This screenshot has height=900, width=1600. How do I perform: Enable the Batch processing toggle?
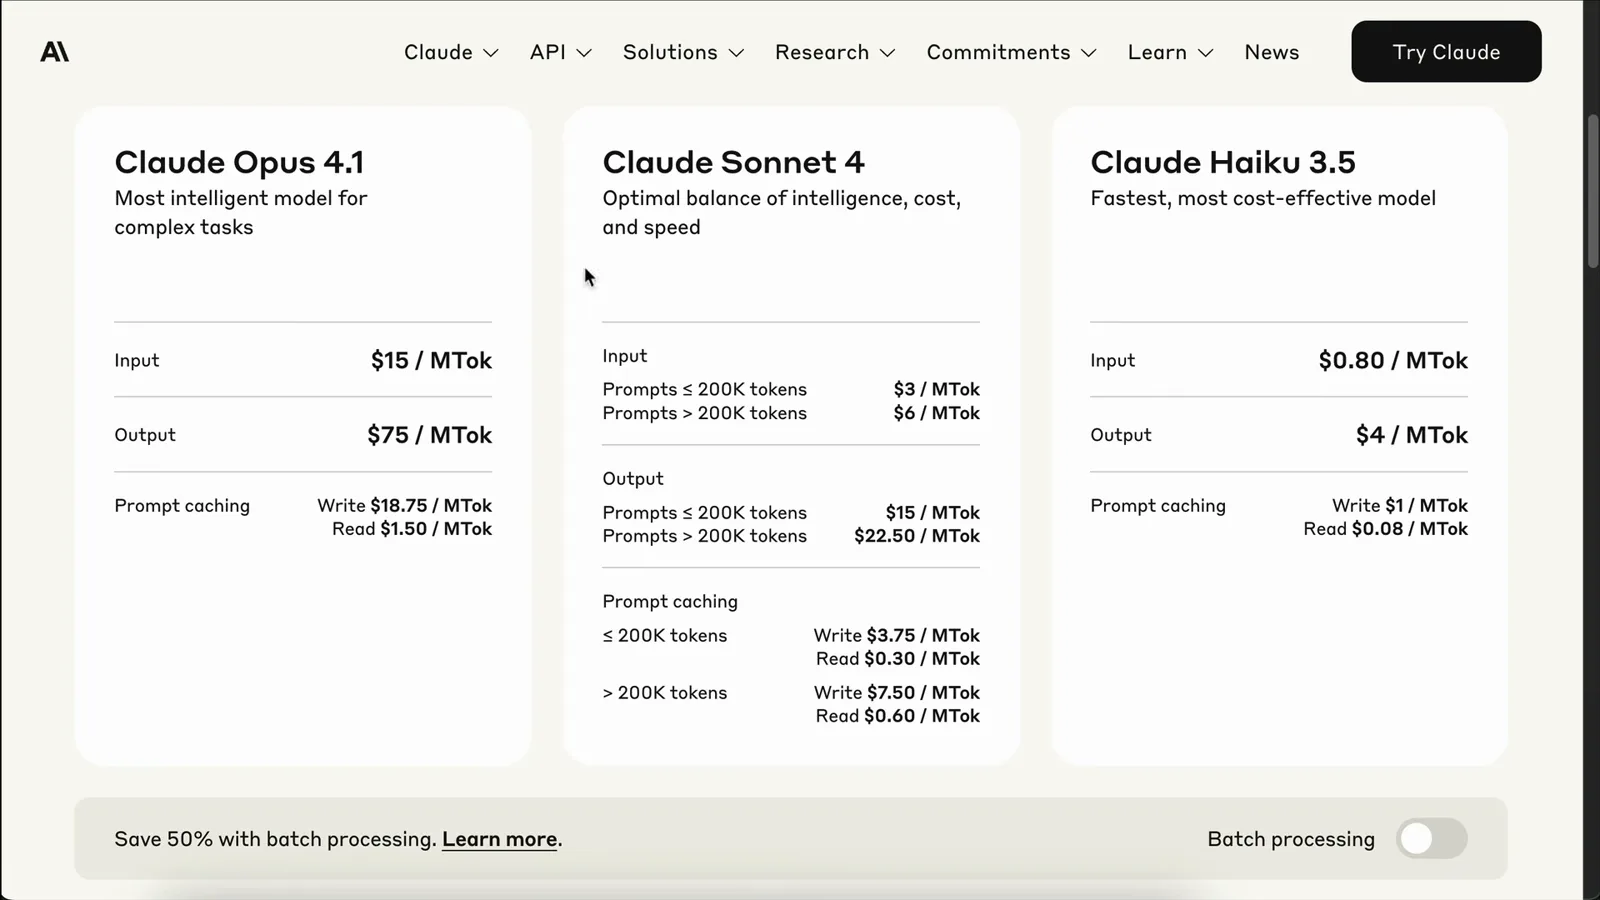1432,839
